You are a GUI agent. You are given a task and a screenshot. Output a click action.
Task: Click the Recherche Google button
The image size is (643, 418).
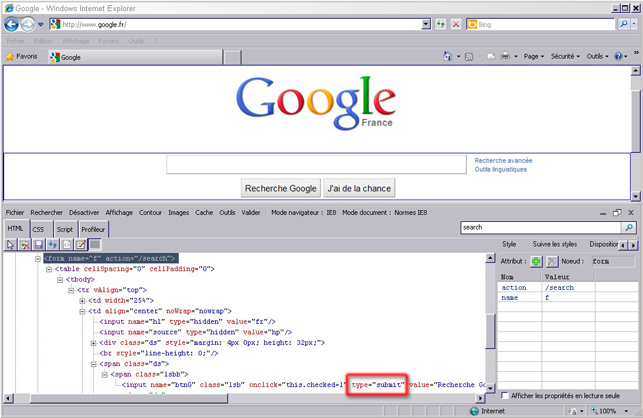click(x=280, y=188)
